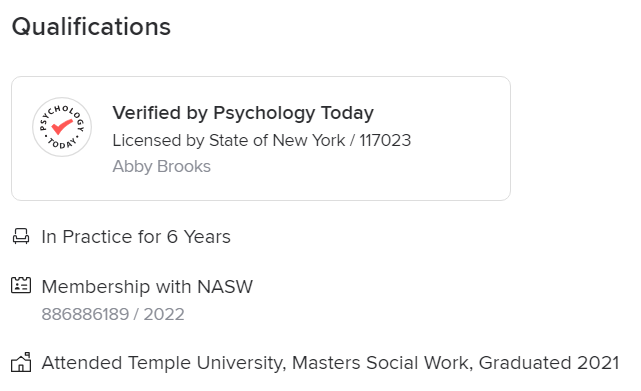This screenshot has height=391, width=641.
Task: Click Licensed by State of New York text
Action: tap(229, 140)
